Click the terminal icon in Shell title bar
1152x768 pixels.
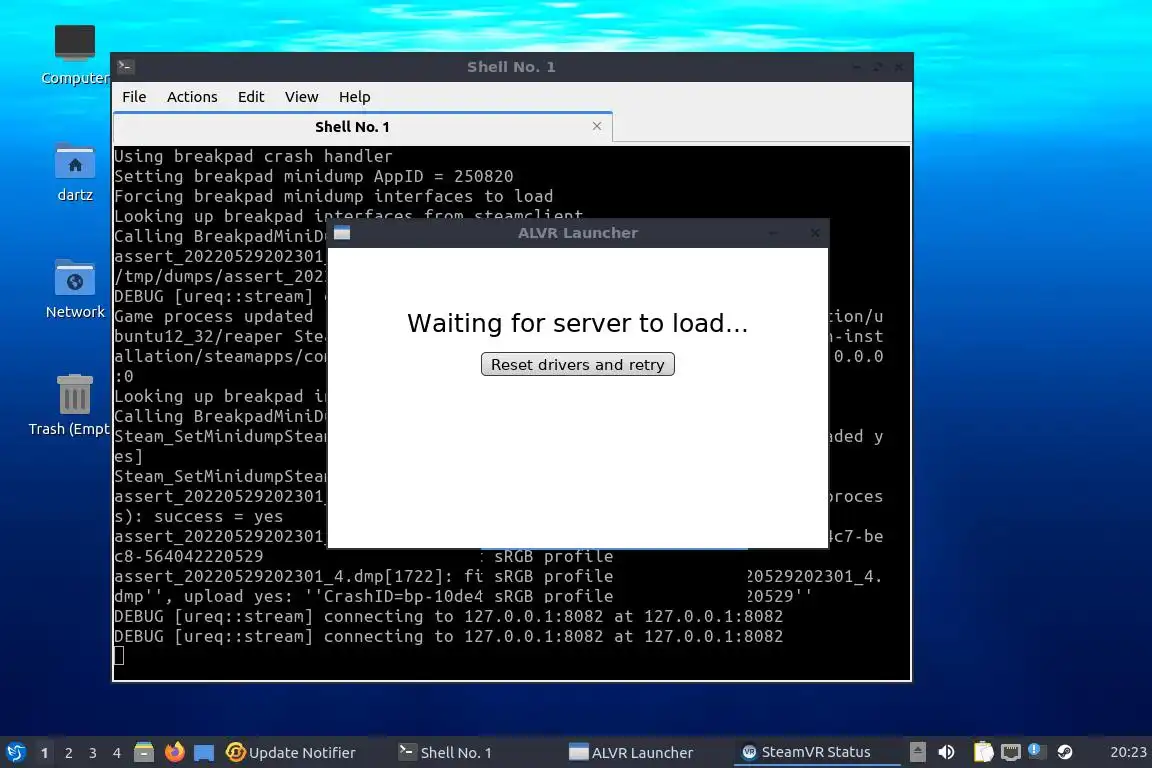coord(125,66)
